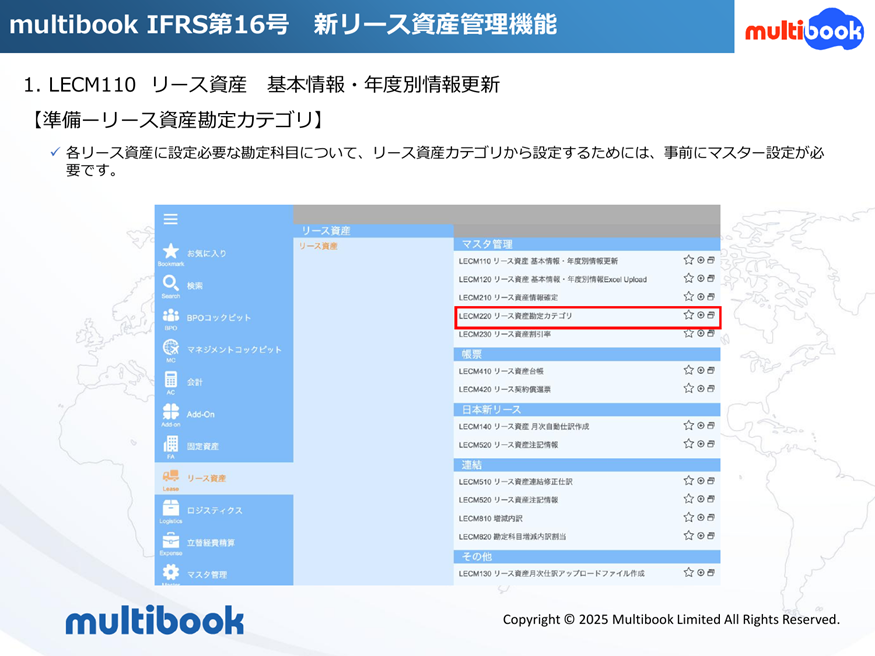Click new-window icon in LECM820 row

(x=711, y=536)
